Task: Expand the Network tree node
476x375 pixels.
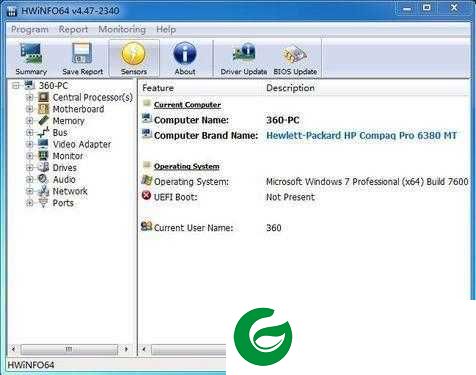Action: [x=29, y=191]
